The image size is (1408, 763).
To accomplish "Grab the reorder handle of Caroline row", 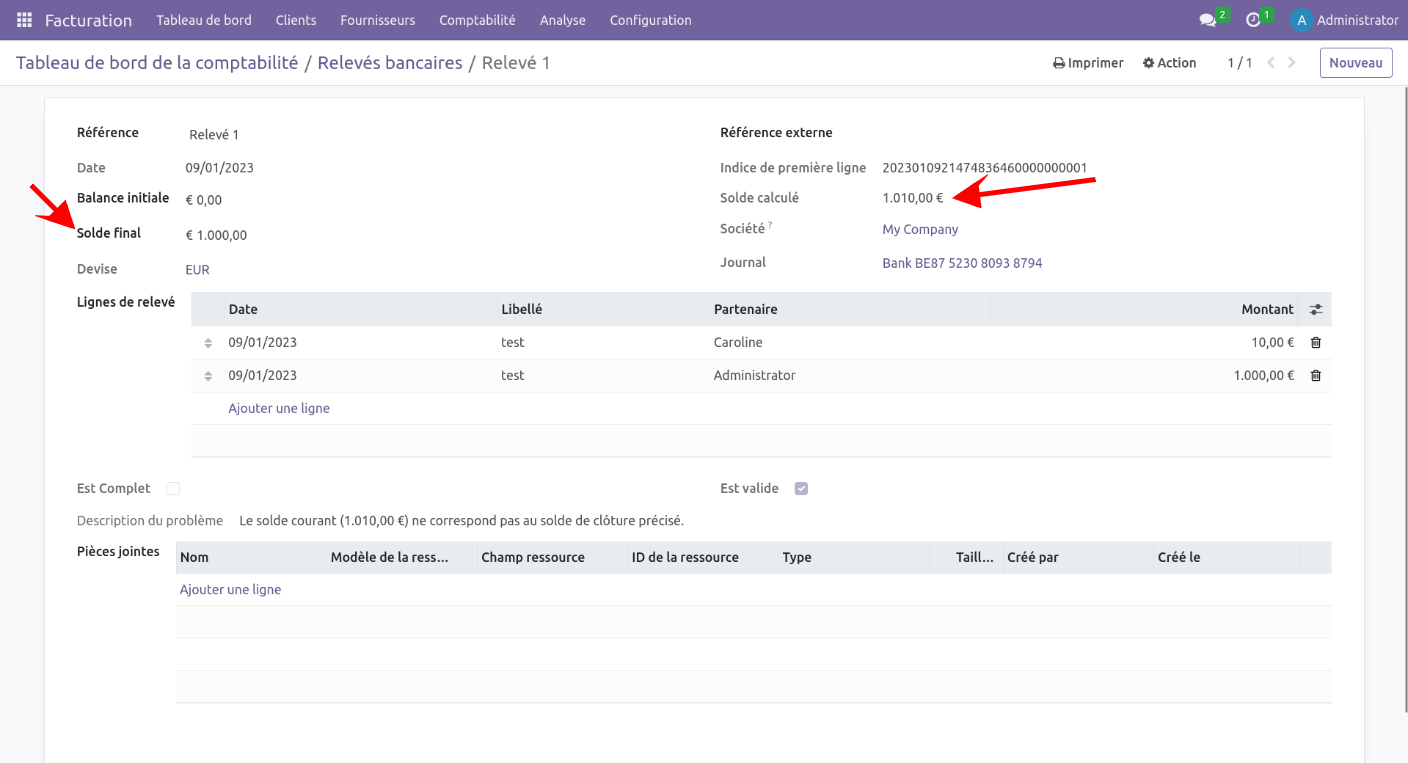I will (208, 343).
